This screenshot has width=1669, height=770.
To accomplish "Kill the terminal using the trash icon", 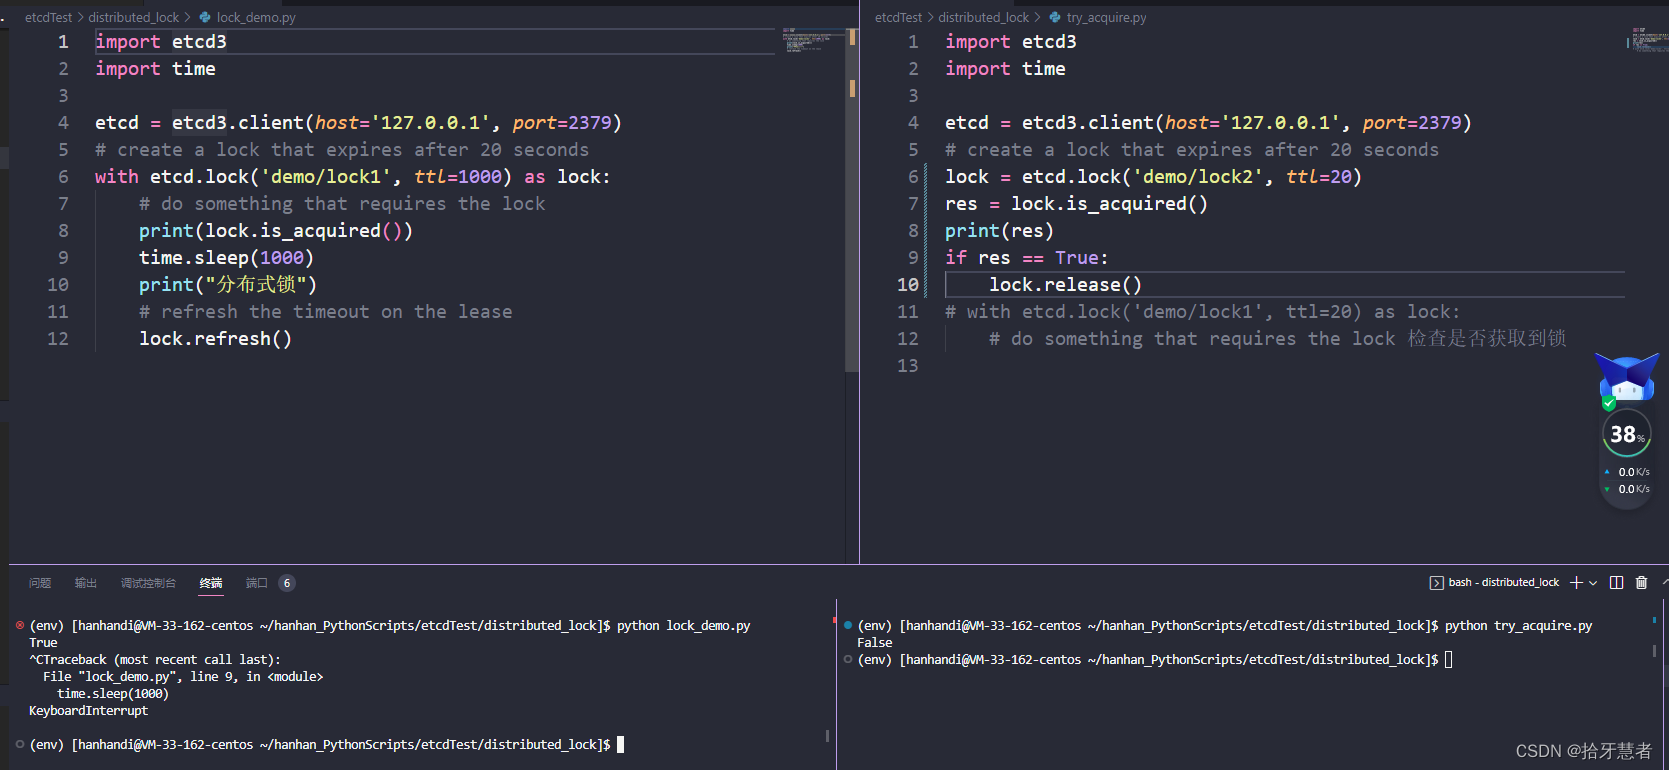I will click(x=1641, y=583).
